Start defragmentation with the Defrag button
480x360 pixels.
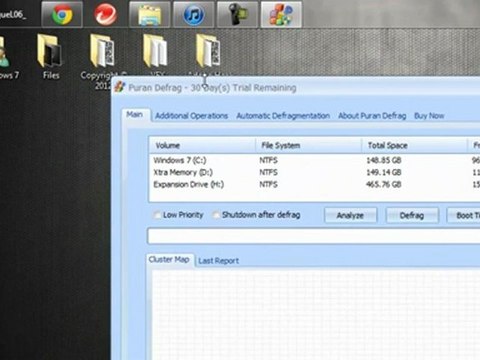click(x=412, y=215)
